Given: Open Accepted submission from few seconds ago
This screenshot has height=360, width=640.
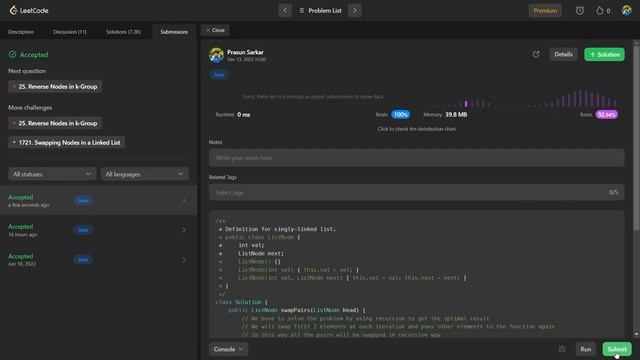Looking at the screenshot, I should (x=98, y=200).
